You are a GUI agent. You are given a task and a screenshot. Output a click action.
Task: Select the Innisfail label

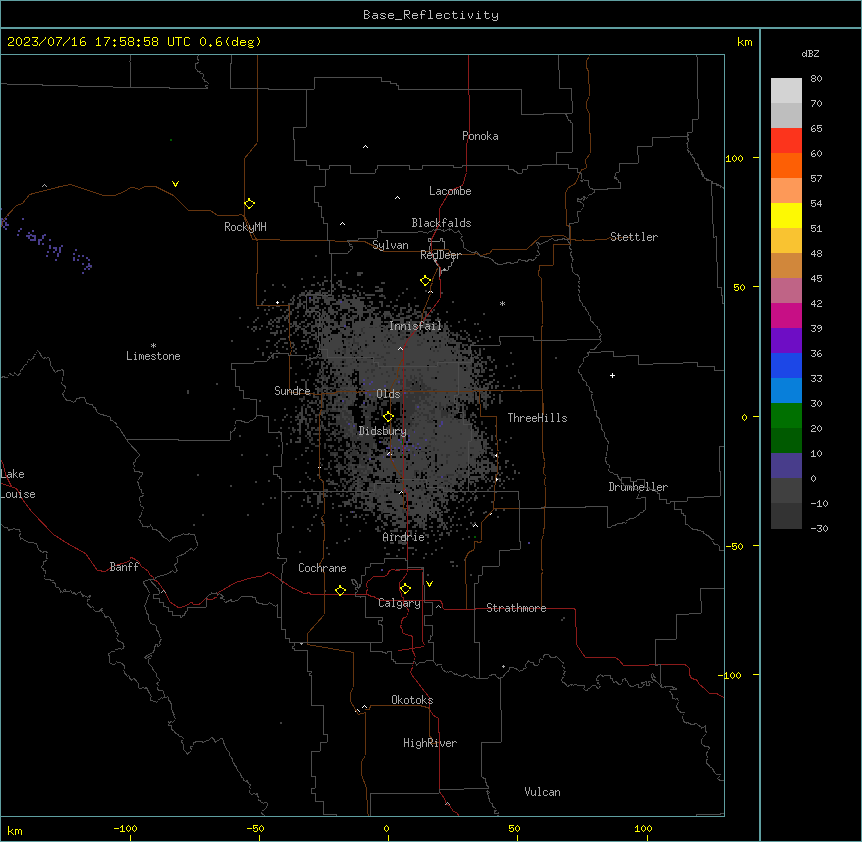coord(416,326)
